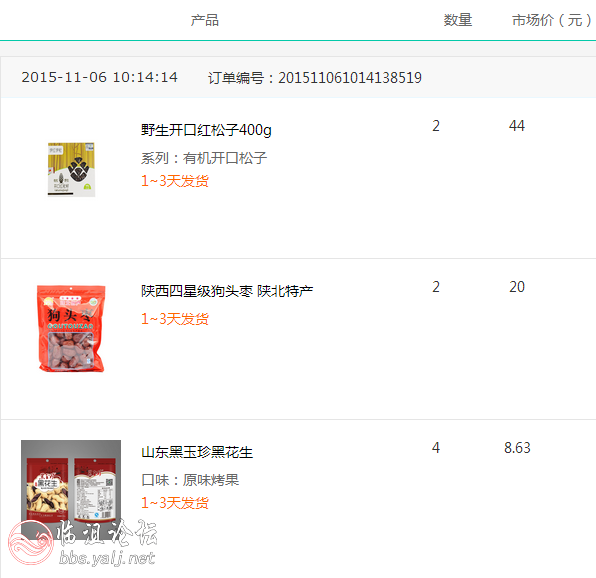Click the bbs.yalj.net watermark logo
This screenshot has width=596, height=578.
pos(82,543)
